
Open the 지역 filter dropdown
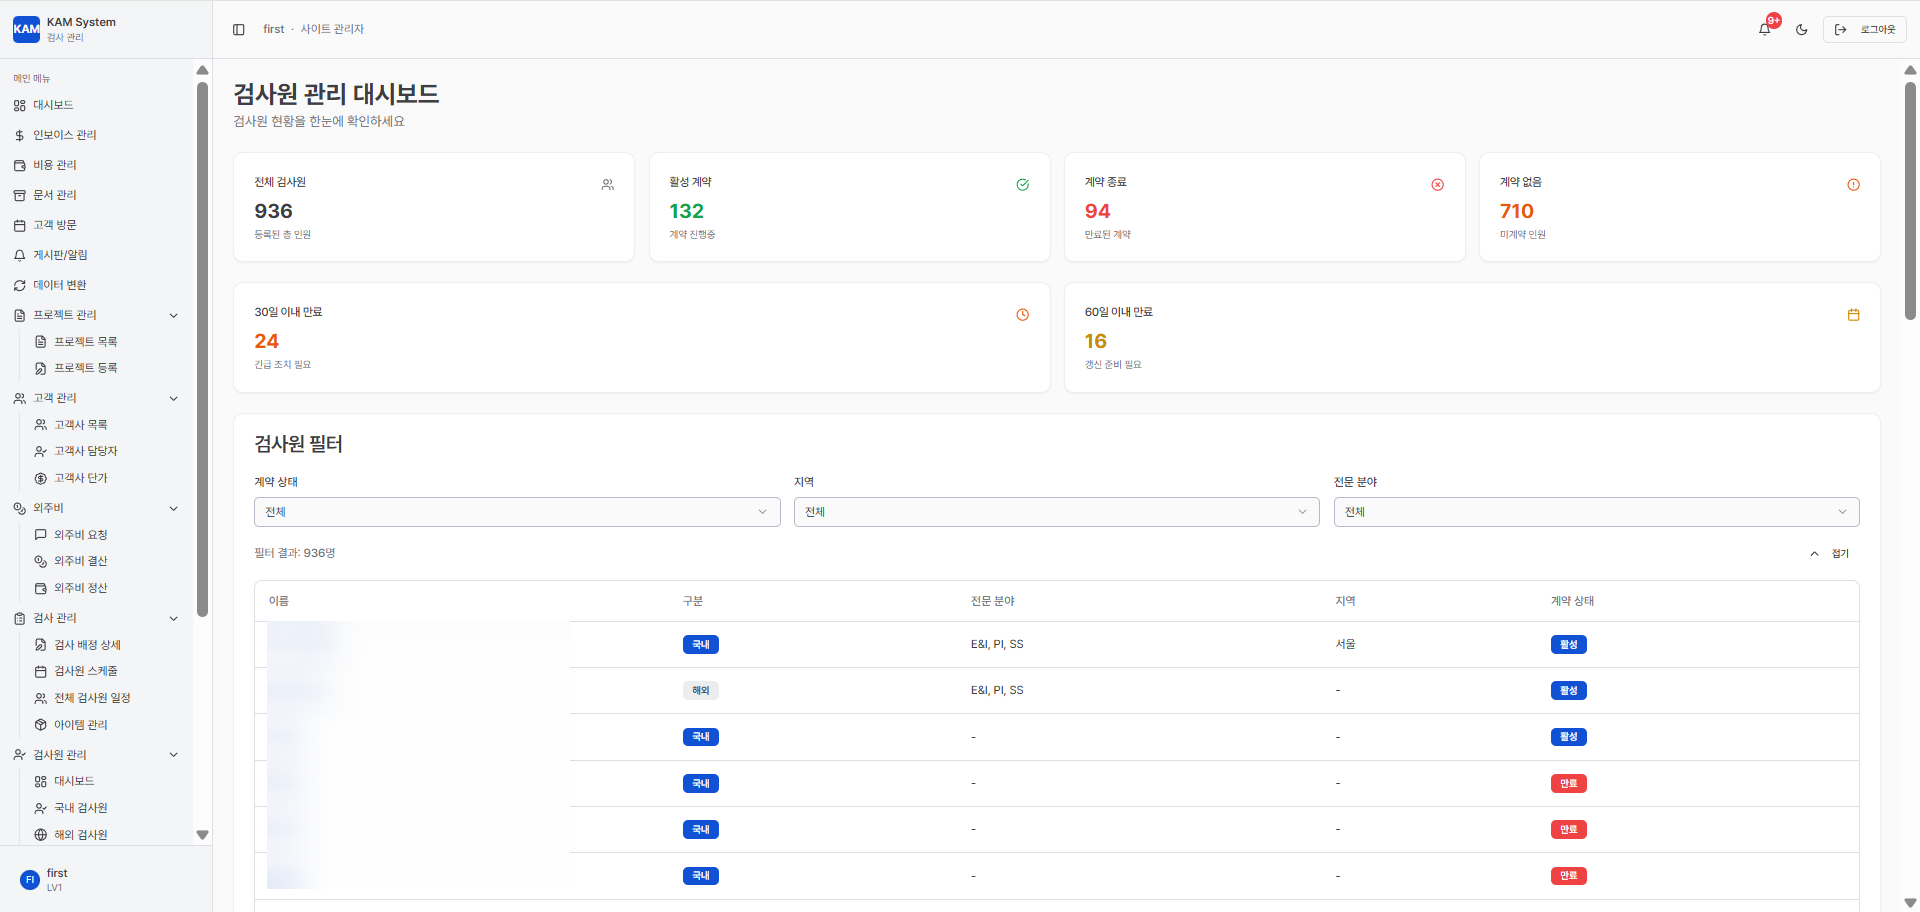1056,512
